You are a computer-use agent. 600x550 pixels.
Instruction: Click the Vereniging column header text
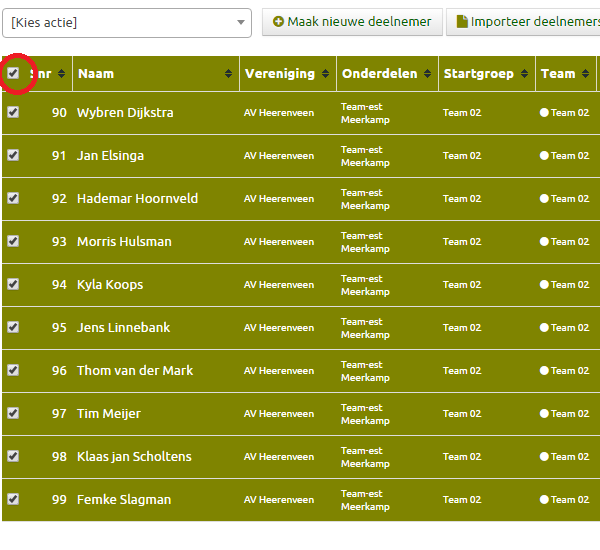coord(280,74)
